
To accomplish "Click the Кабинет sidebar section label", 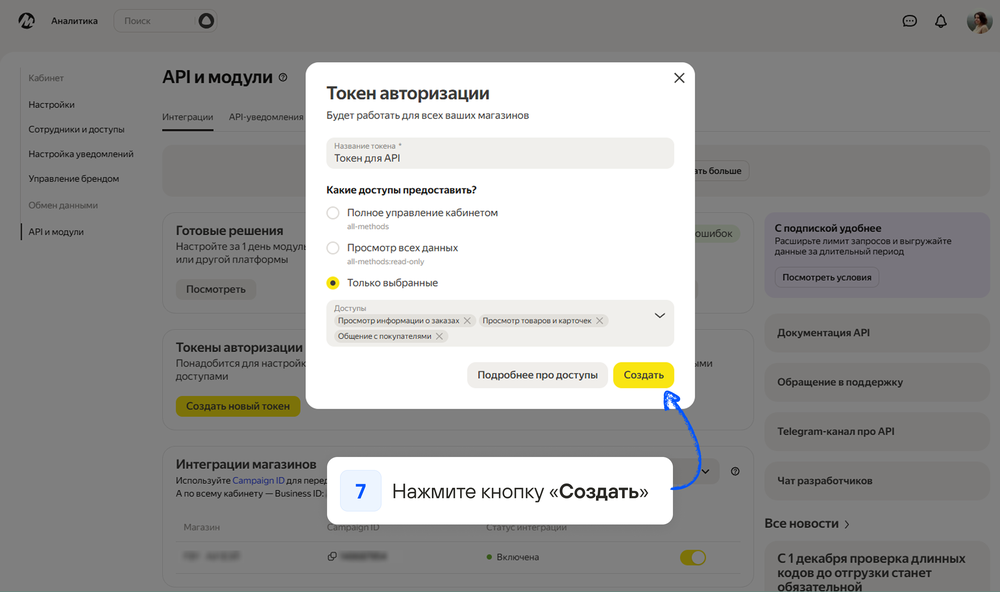I will [x=46, y=78].
